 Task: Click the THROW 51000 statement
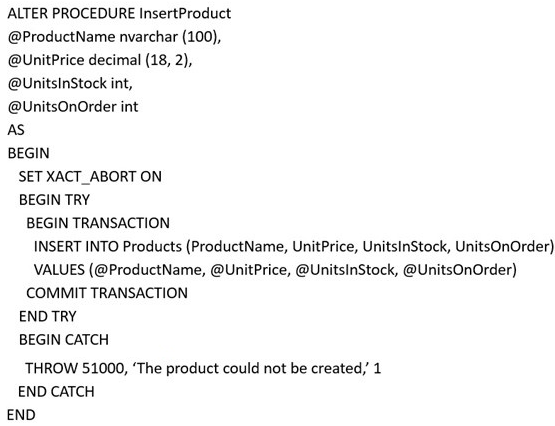[203, 368]
